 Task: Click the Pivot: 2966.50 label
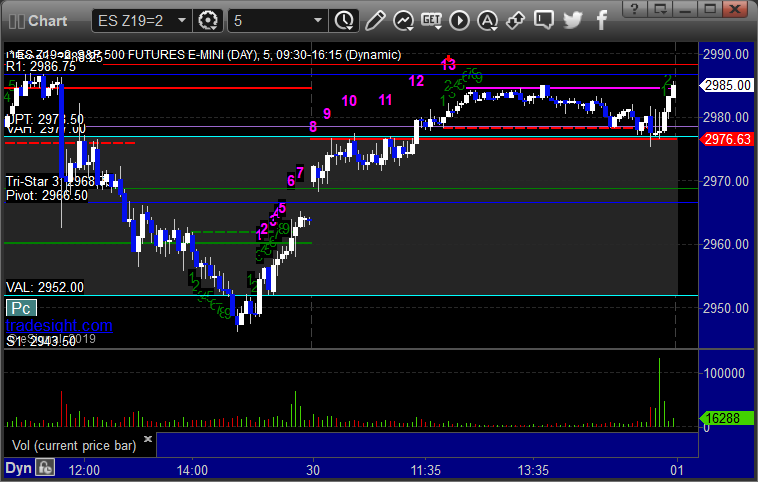coord(46,195)
